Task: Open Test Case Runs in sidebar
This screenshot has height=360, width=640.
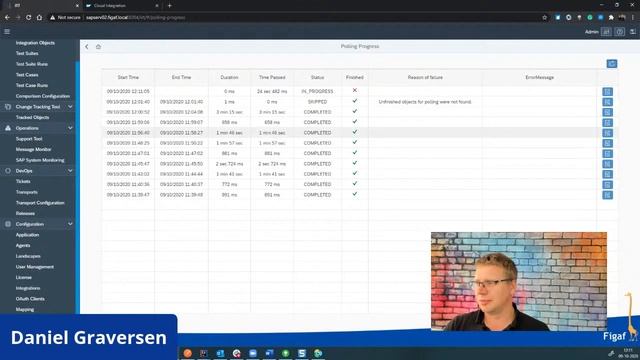Action: coord(32,85)
